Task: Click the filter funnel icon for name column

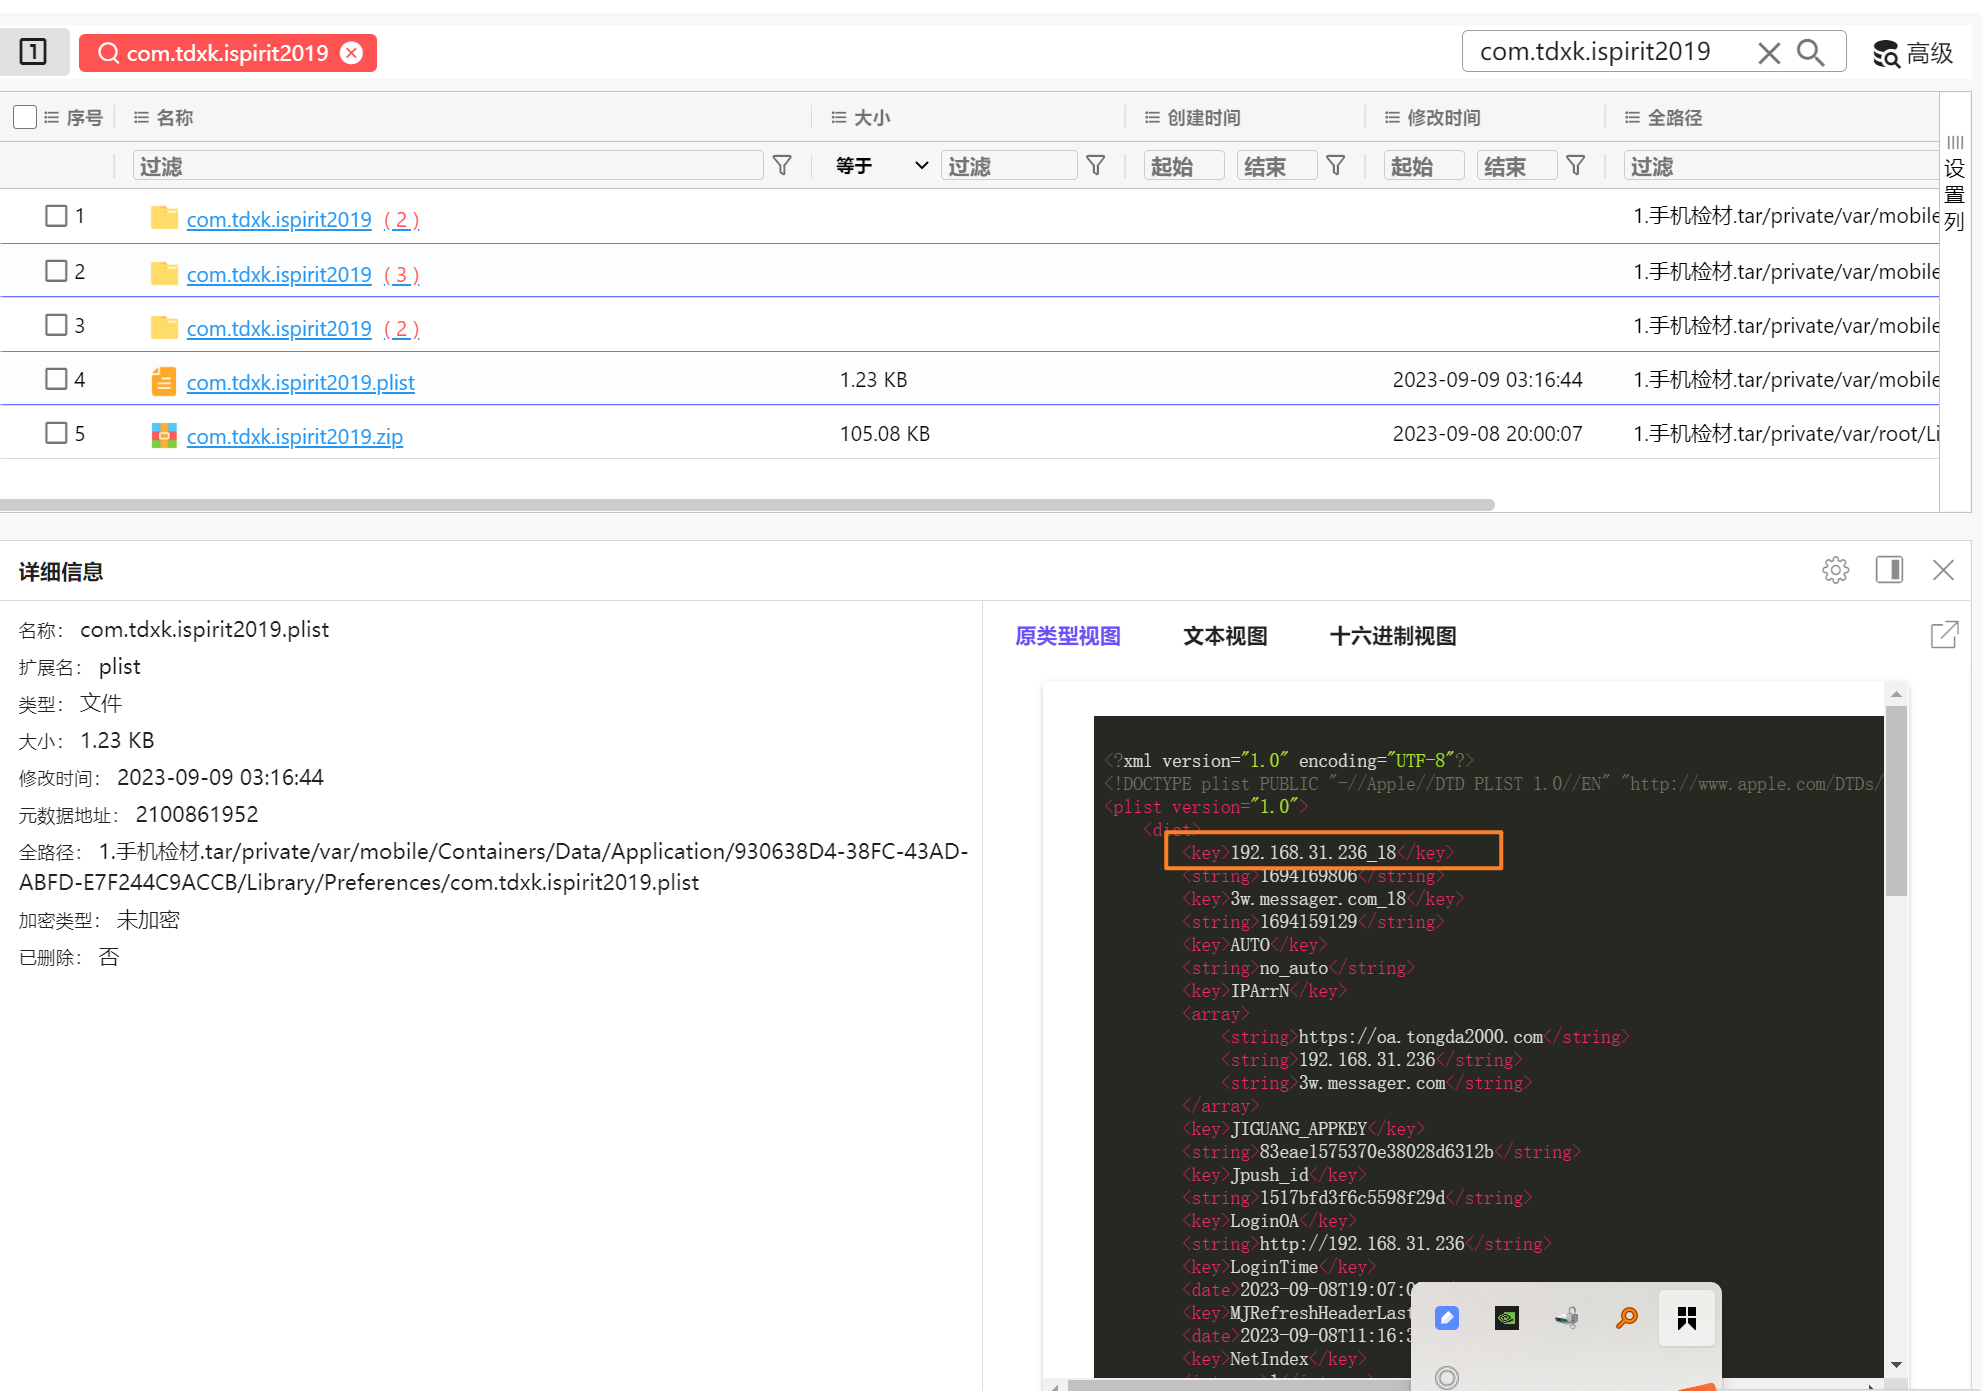Action: tap(782, 165)
